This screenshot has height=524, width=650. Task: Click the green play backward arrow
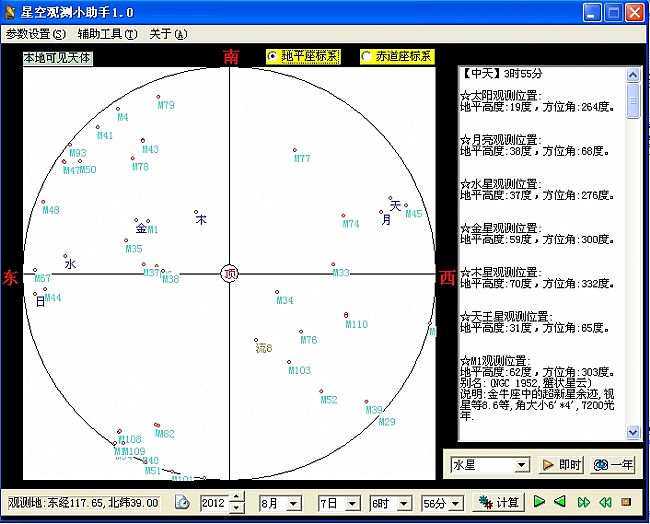(x=560, y=501)
